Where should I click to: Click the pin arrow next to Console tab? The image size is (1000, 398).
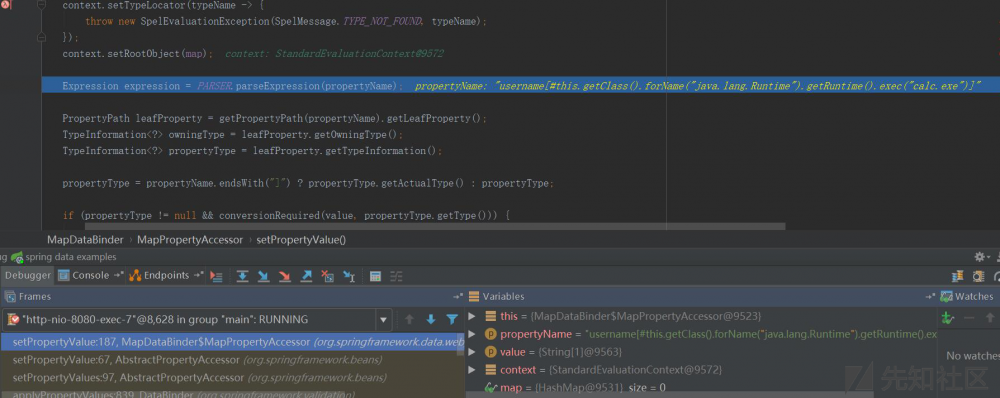pyautogui.click(x=119, y=276)
